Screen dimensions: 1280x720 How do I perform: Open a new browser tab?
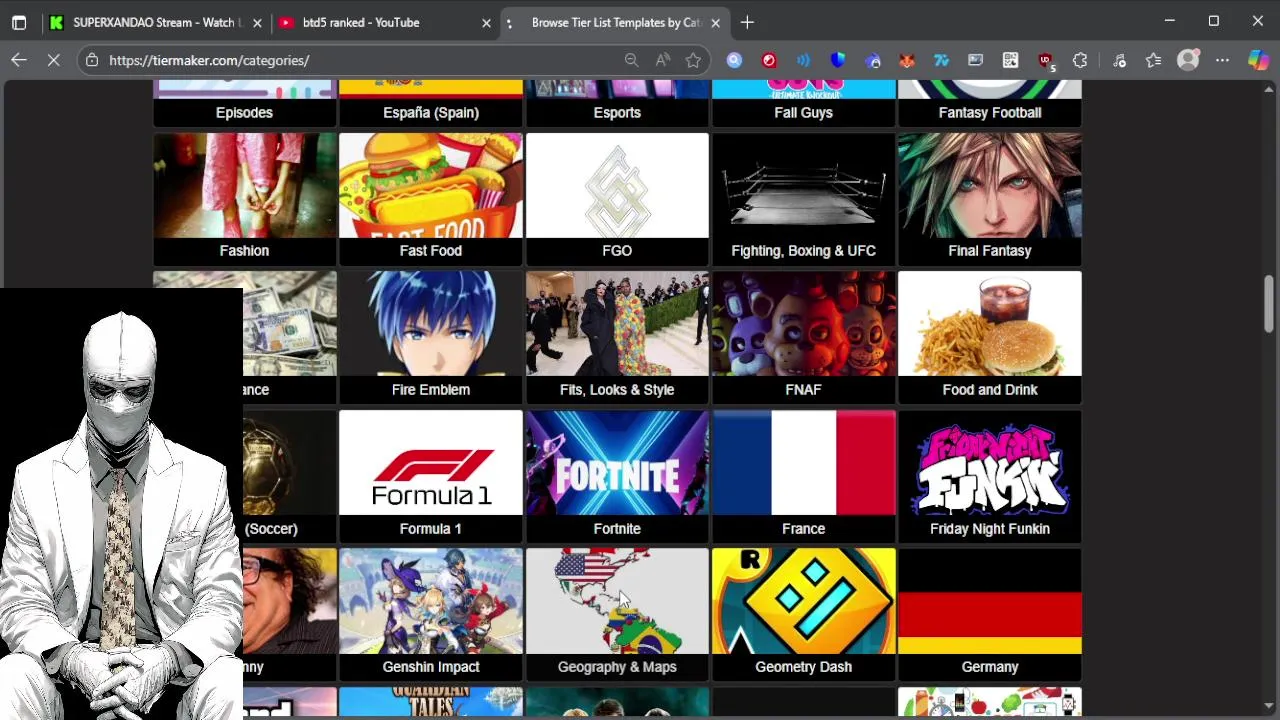(x=747, y=22)
